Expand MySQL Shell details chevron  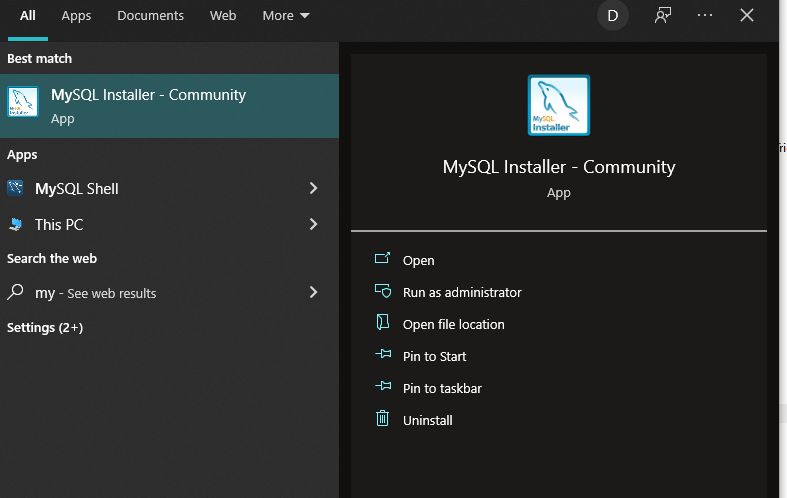point(313,188)
